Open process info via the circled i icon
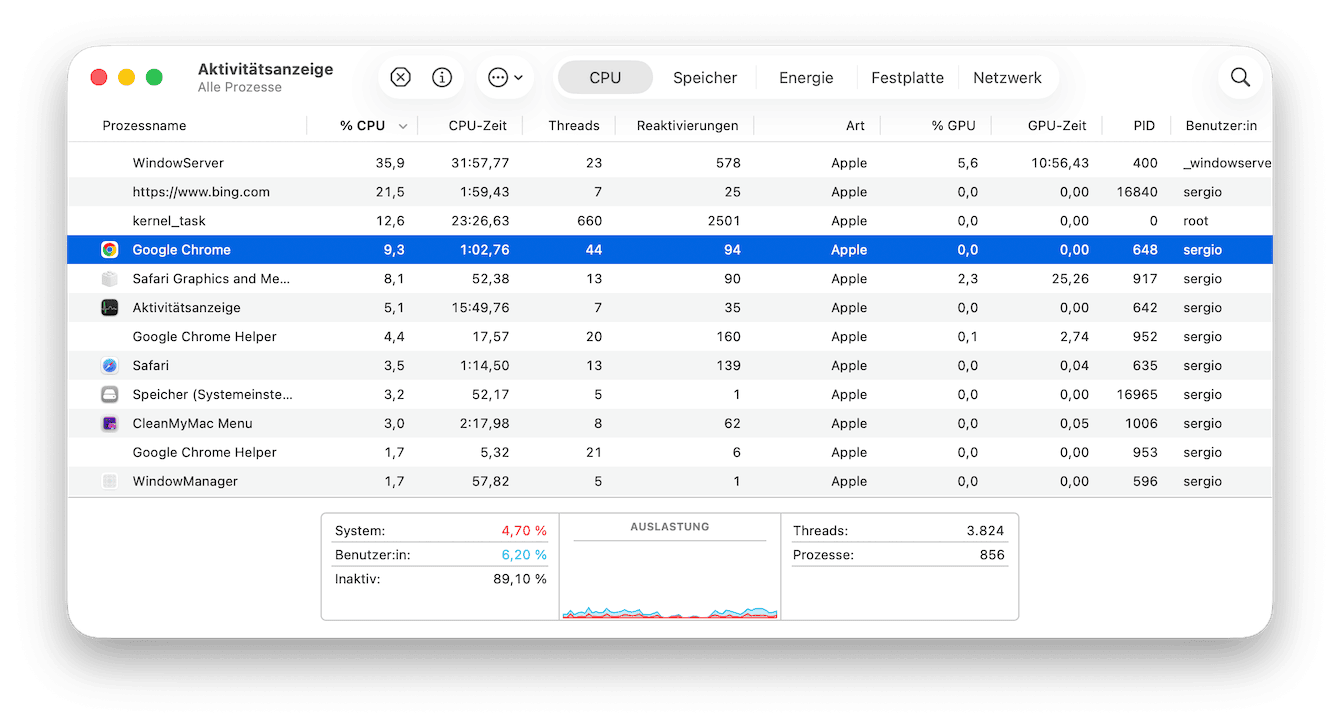This screenshot has width=1340, height=727. pos(441,77)
